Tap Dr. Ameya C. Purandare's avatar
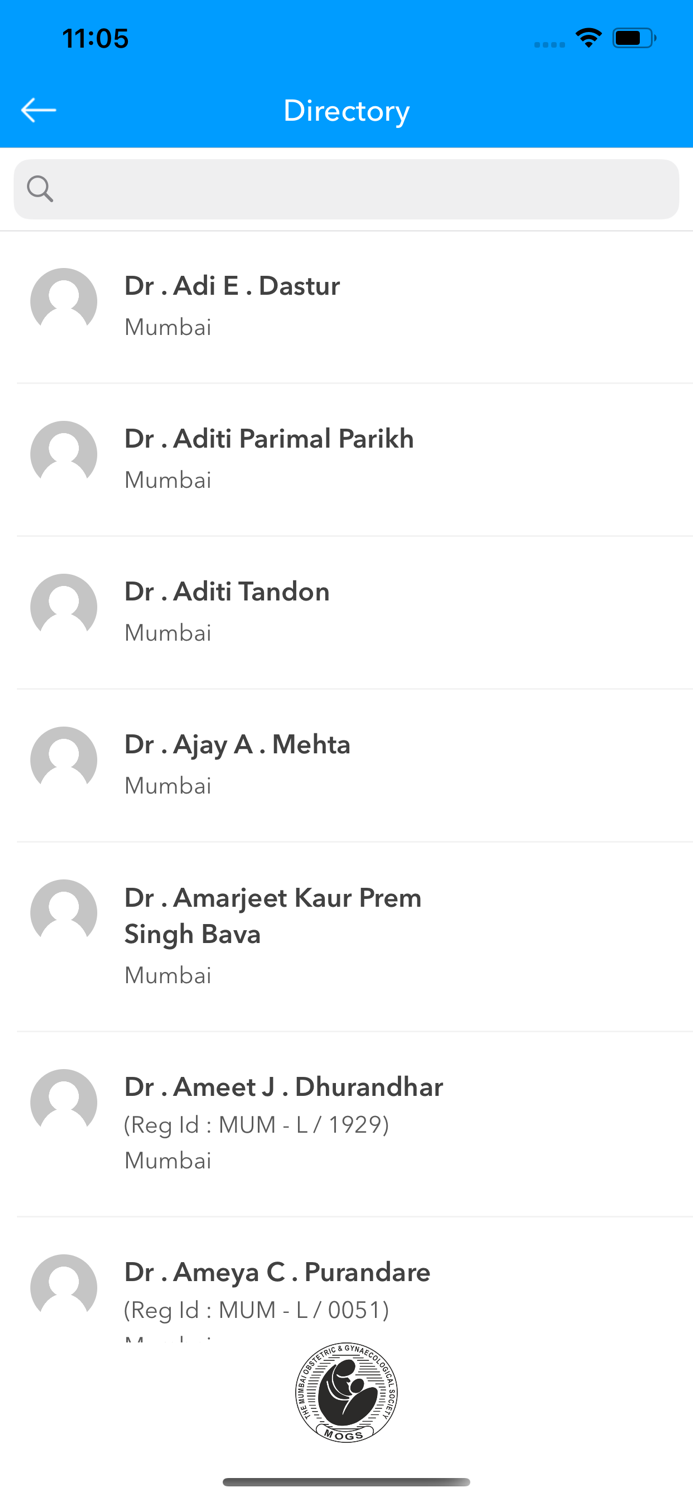Image resolution: width=693 pixels, height=1500 pixels. coord(64,1287)
